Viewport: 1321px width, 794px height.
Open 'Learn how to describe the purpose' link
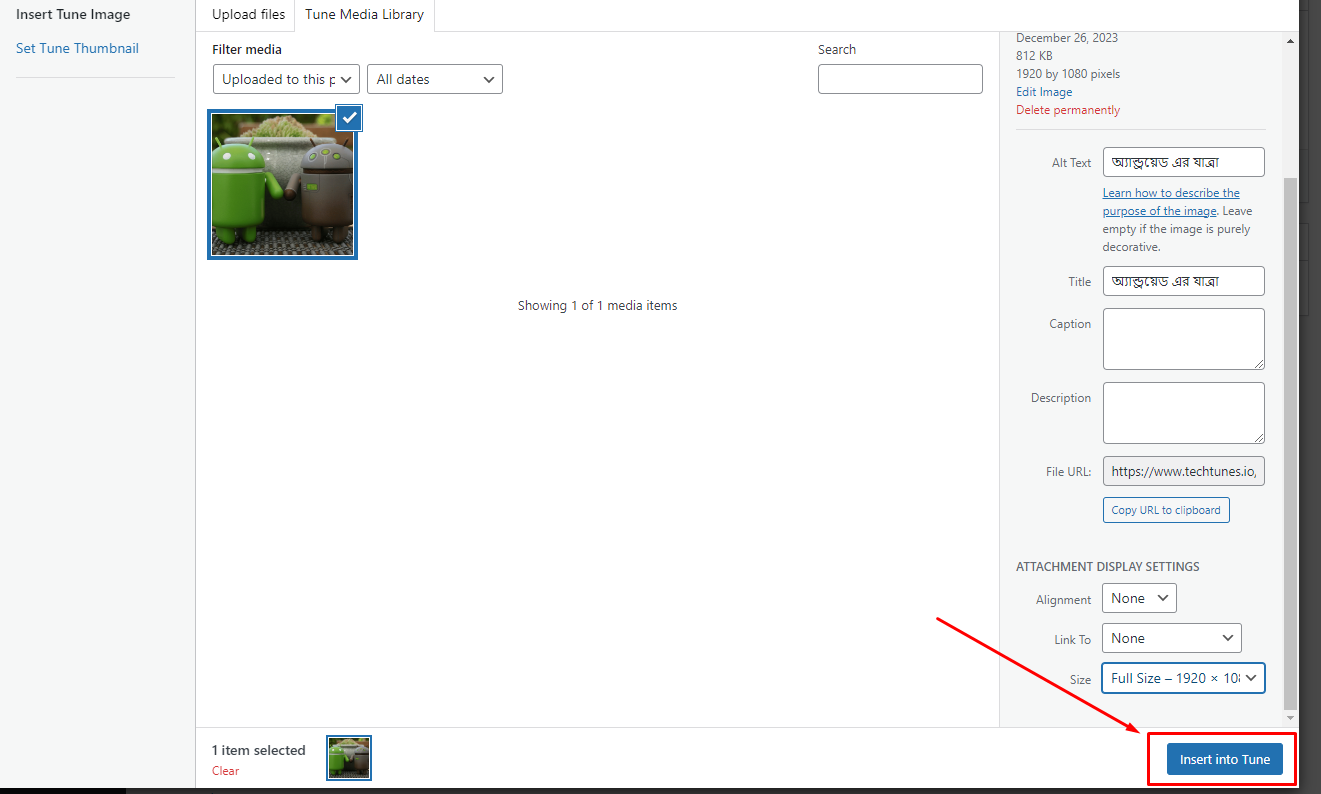[1171, 202]
